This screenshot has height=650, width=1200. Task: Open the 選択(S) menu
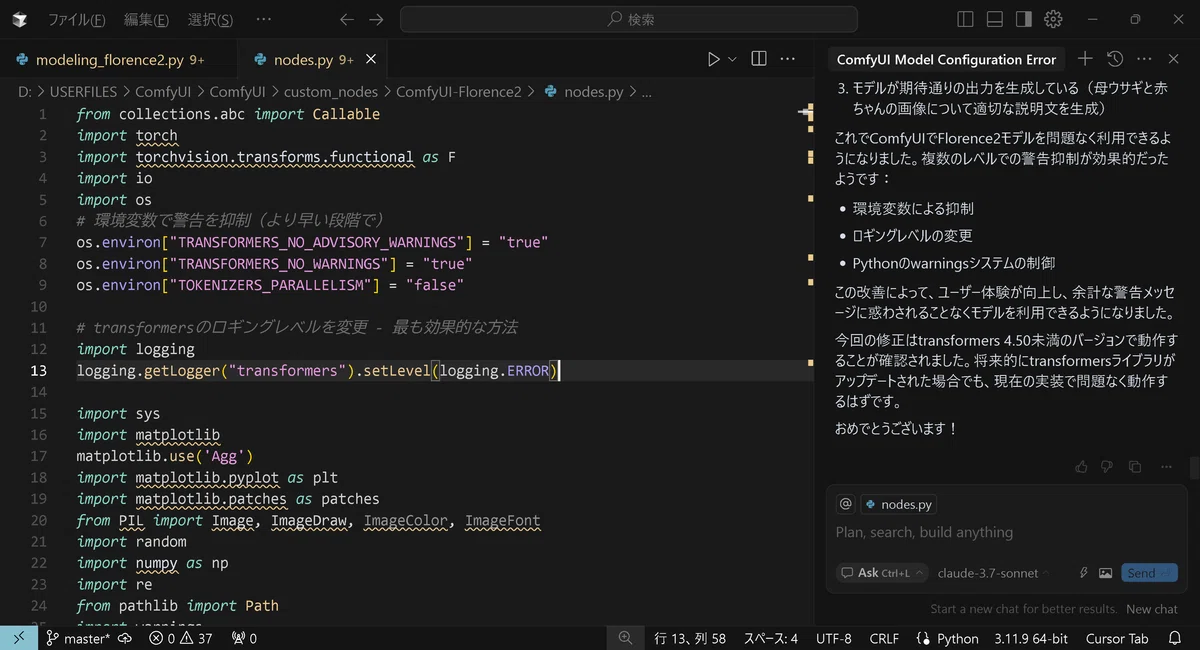[x=210, y=19]
